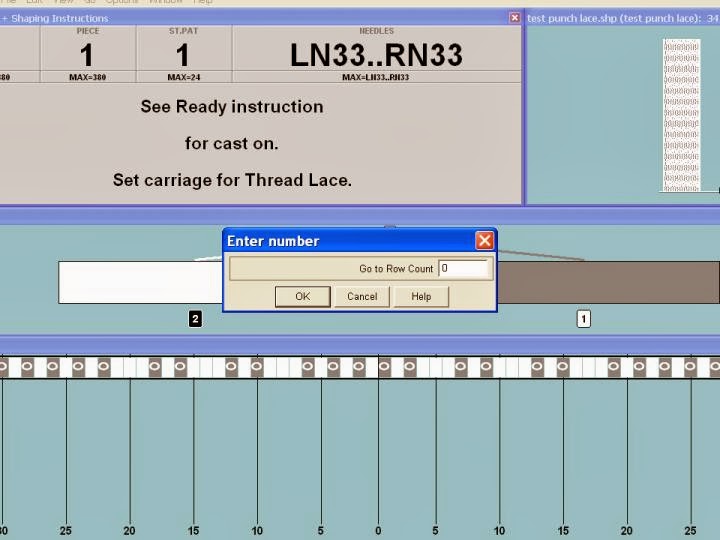Image resolution: width=720 pixels, height=540 pixels.
Task: Click needle number 10 right of center
Action: click(500, 531)
